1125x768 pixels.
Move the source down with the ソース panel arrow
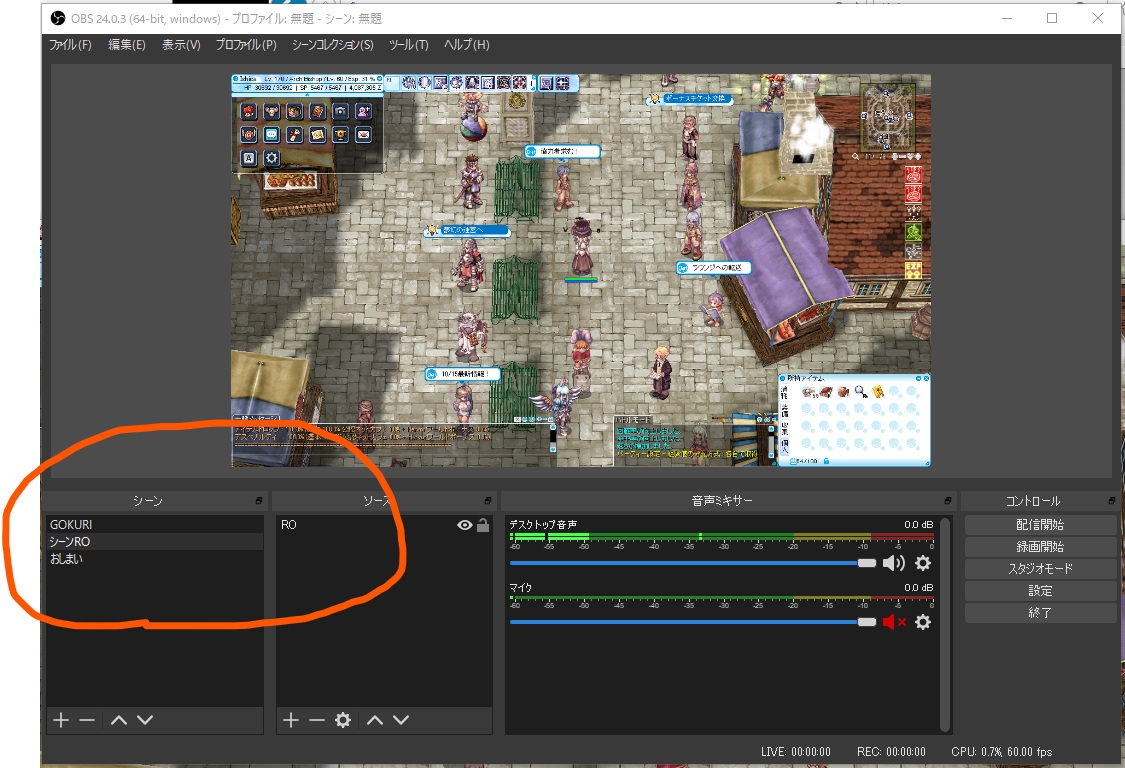pos(401,720)
